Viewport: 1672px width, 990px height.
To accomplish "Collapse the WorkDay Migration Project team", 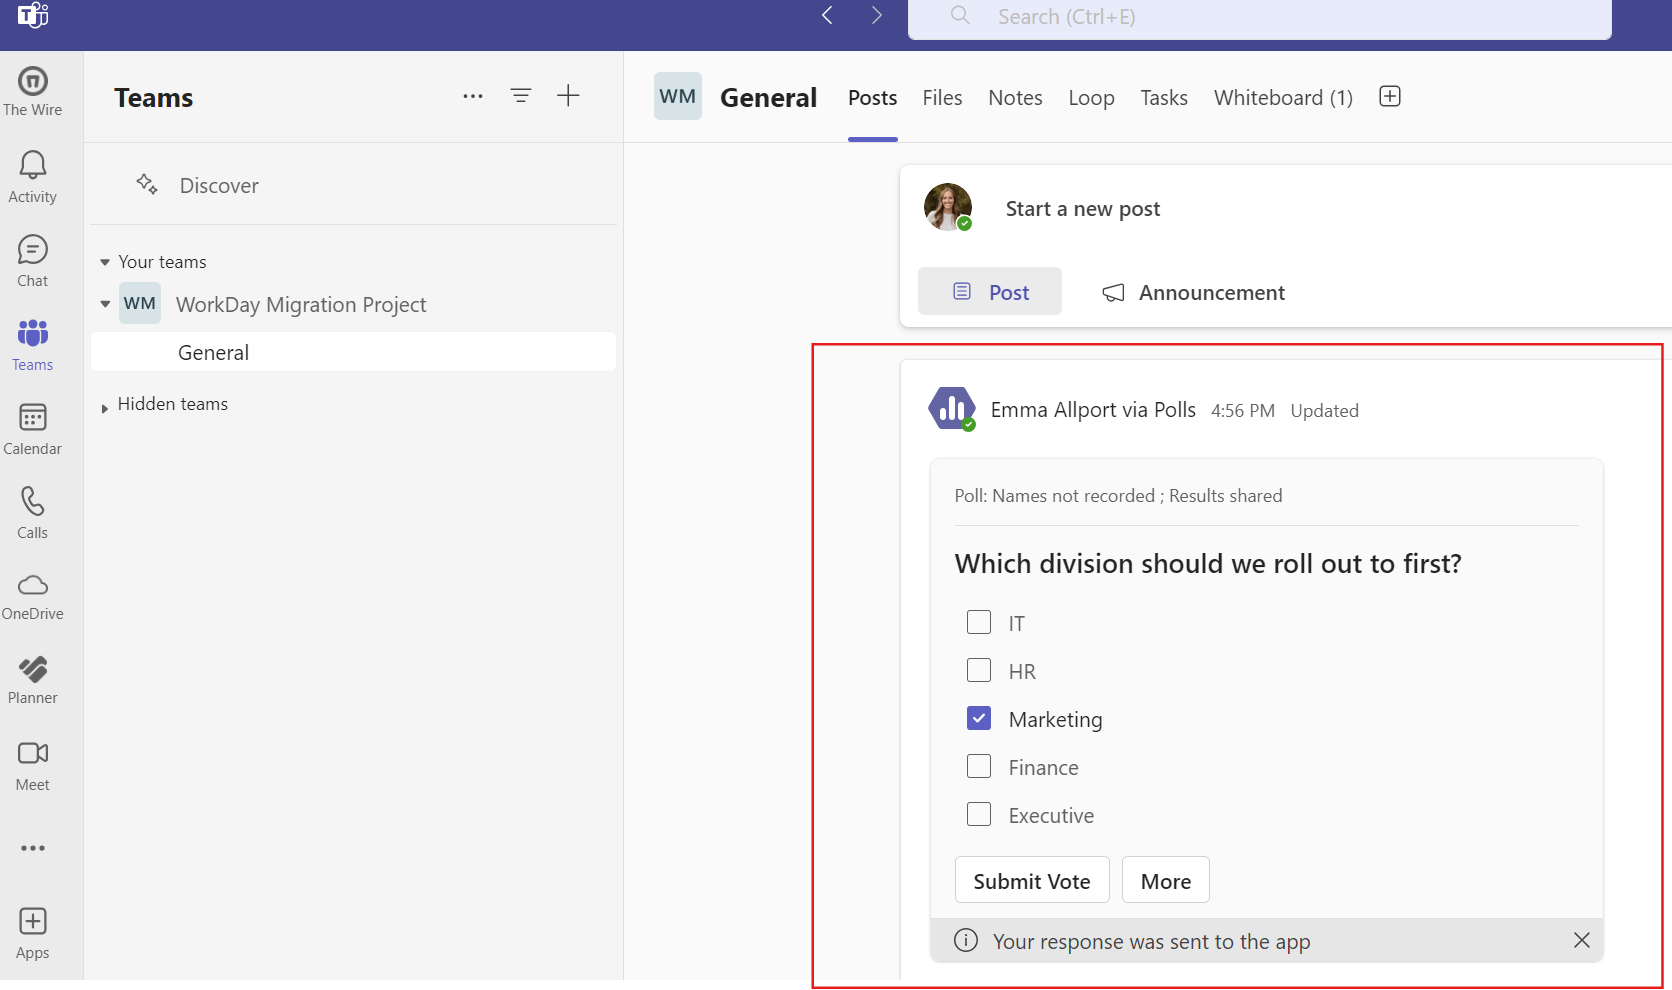I will pyautogui.click(x=105, y=304).
